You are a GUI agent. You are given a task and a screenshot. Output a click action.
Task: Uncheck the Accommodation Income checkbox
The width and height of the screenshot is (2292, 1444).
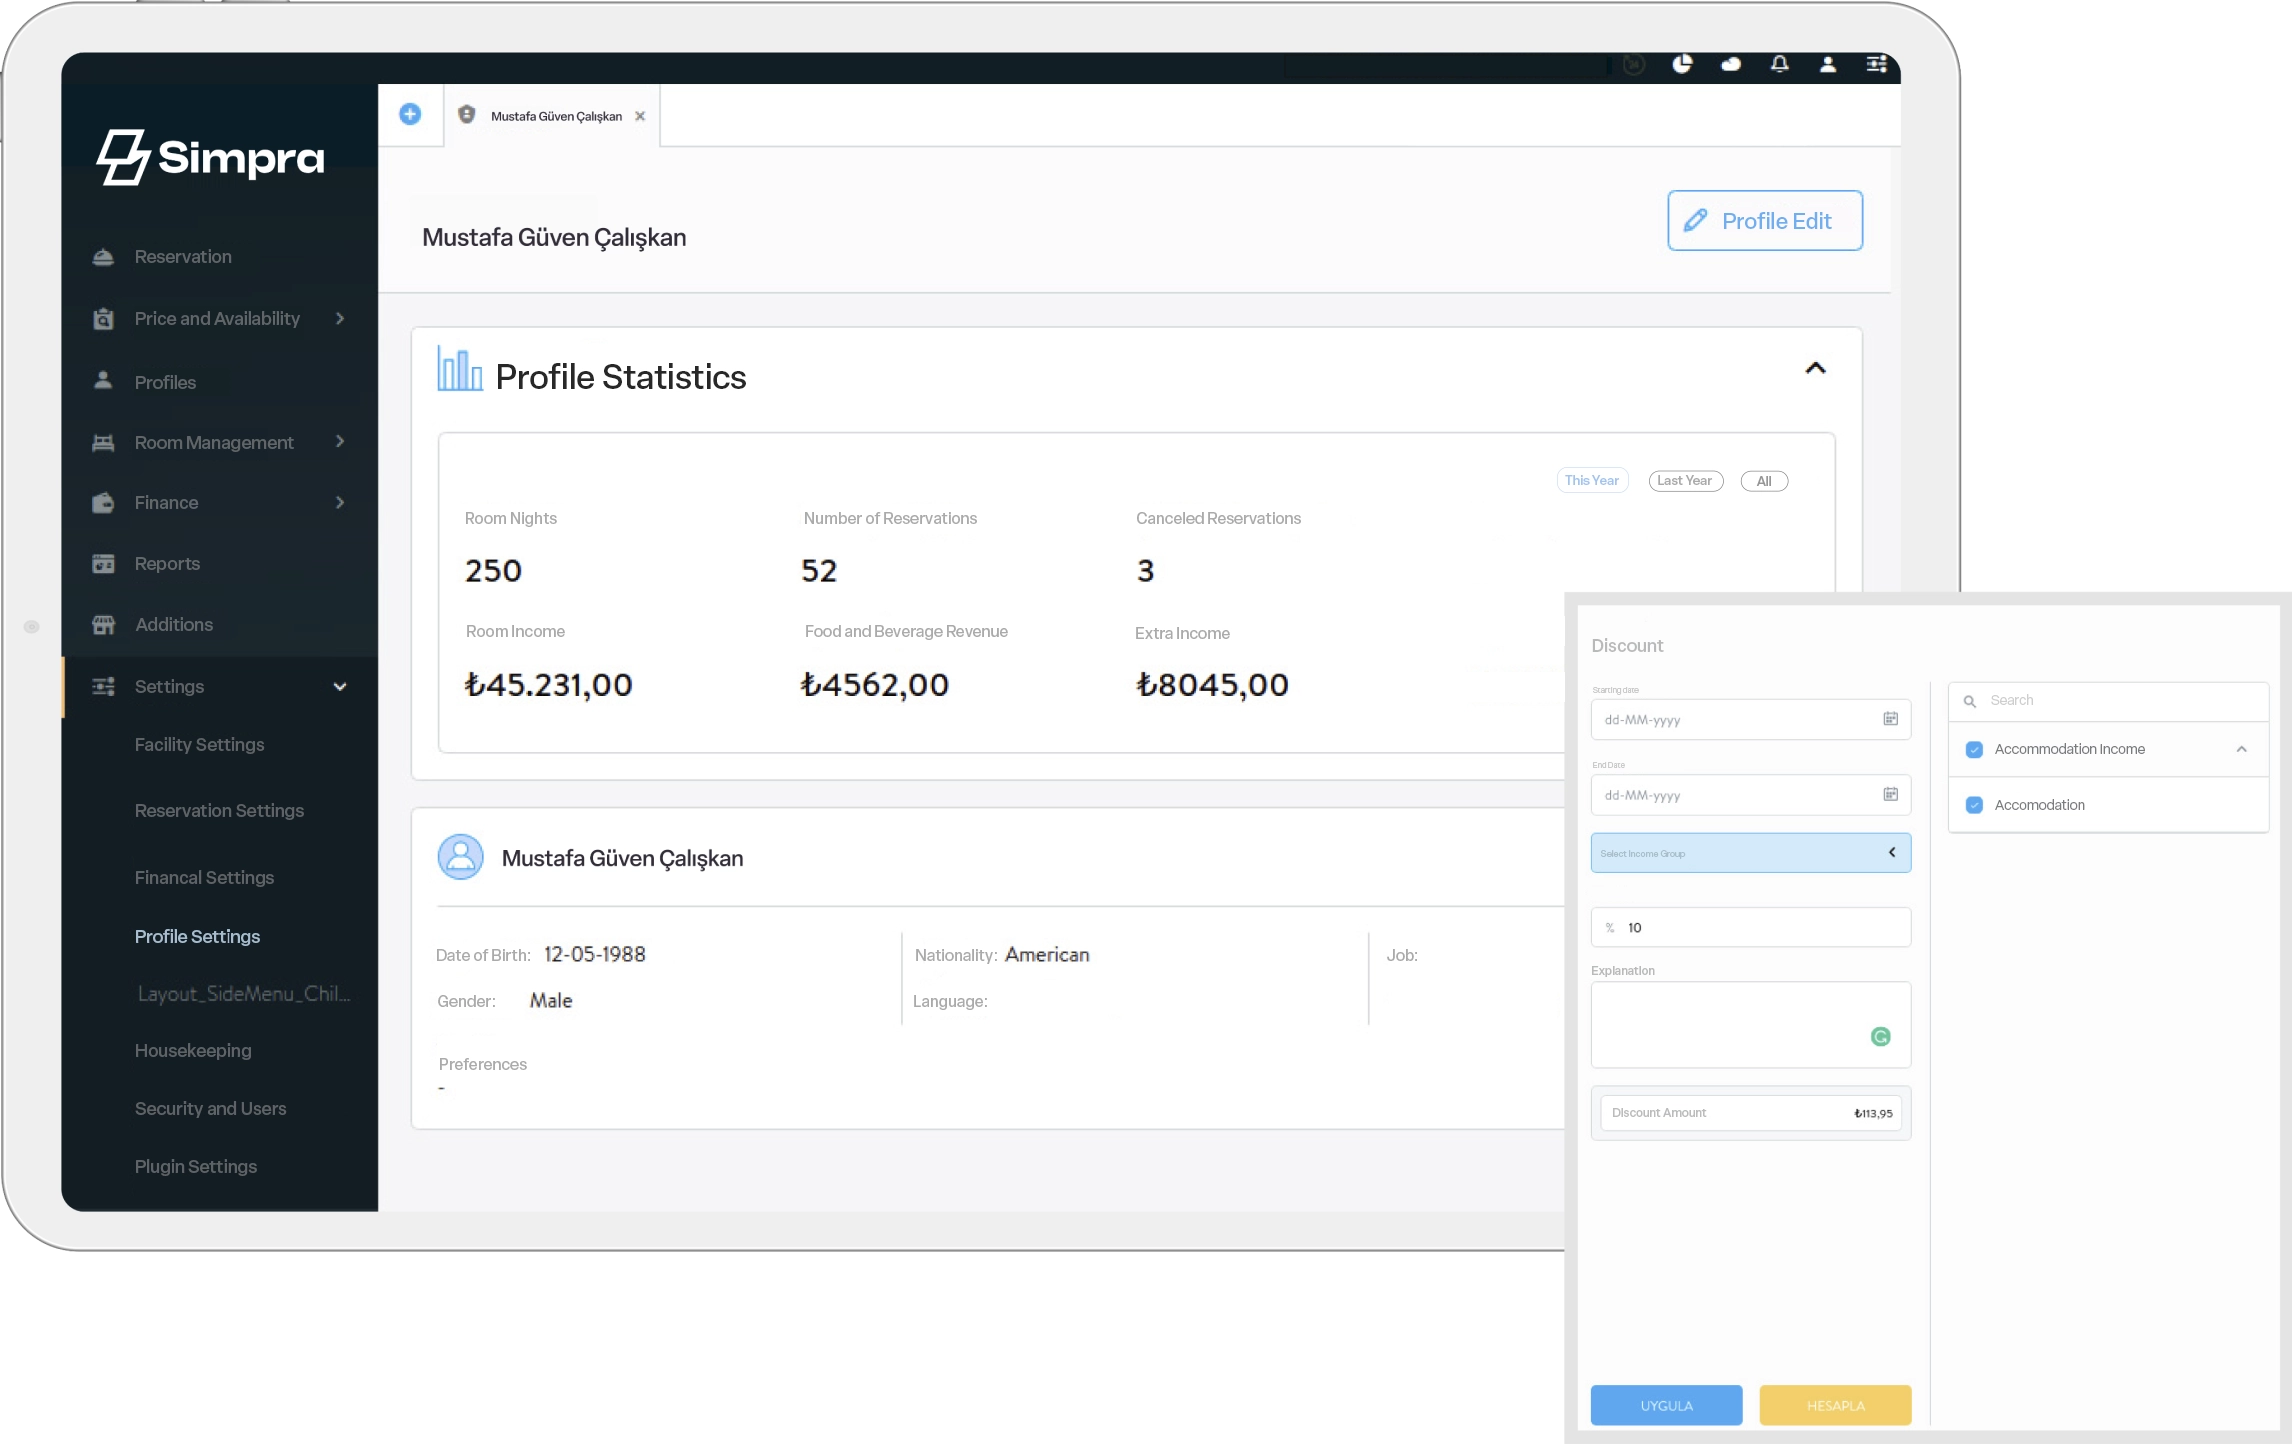[x=1974, y=749]
